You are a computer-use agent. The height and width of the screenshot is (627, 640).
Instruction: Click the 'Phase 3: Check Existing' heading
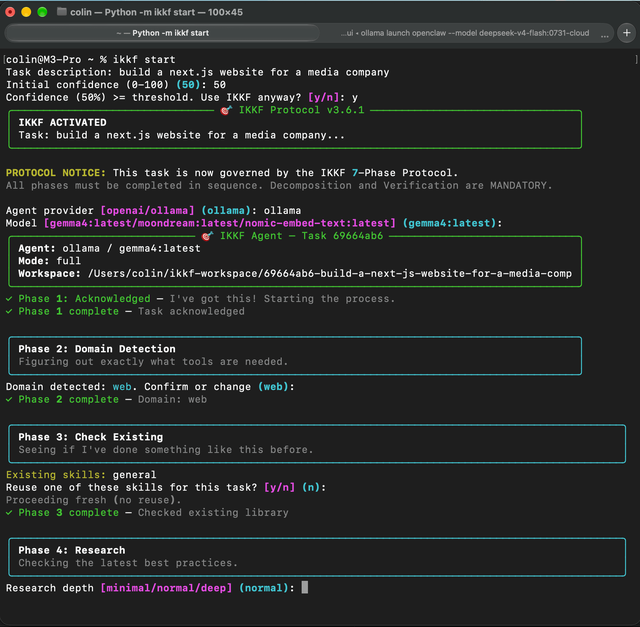pyautogui.click(x=91, y=437)
